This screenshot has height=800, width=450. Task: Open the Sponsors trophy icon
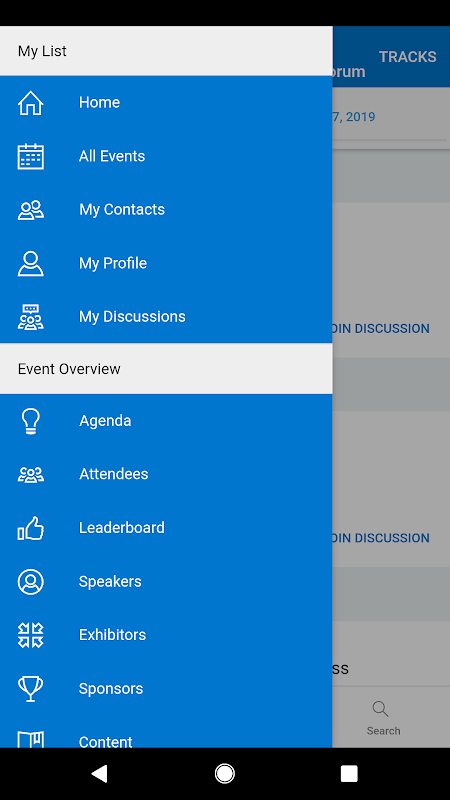click(x=31, y=689)
